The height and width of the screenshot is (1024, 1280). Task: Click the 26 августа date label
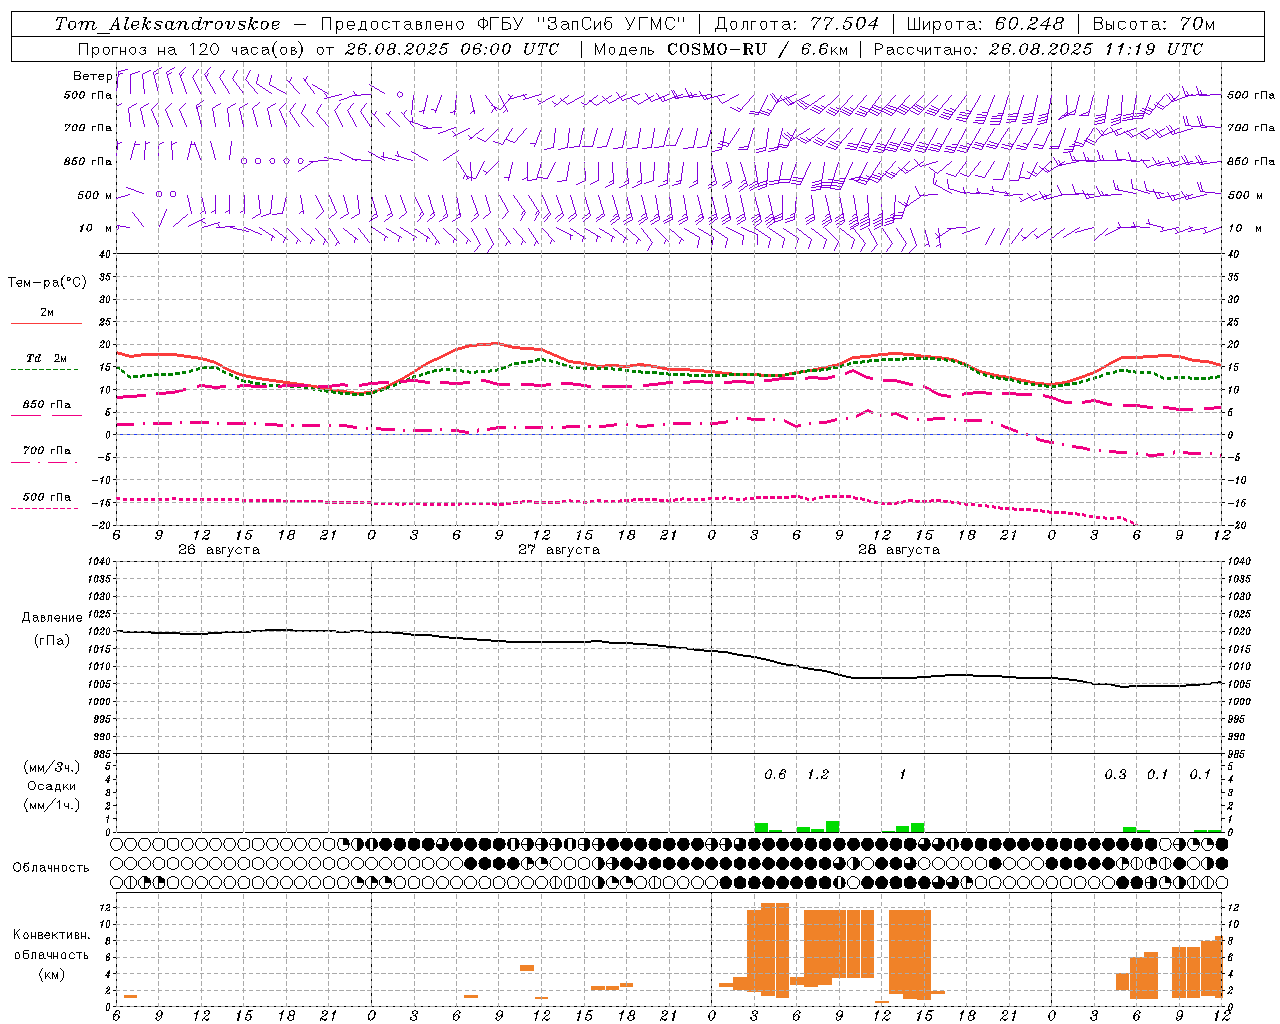(219, 550)
